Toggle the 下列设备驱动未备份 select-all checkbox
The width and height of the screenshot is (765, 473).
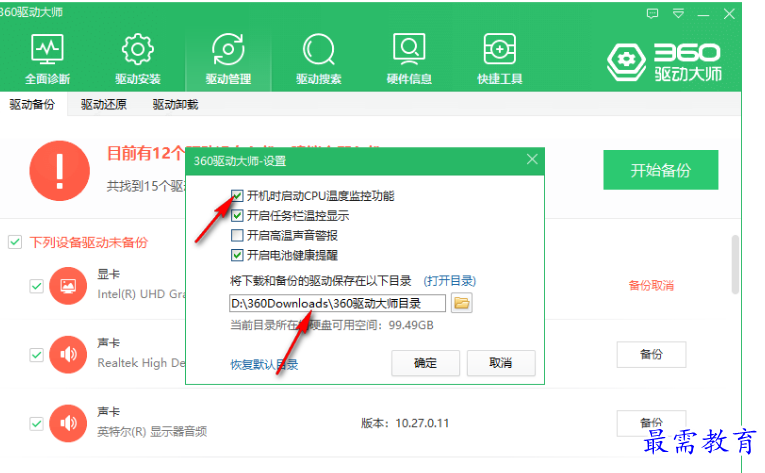click(15, 242)
